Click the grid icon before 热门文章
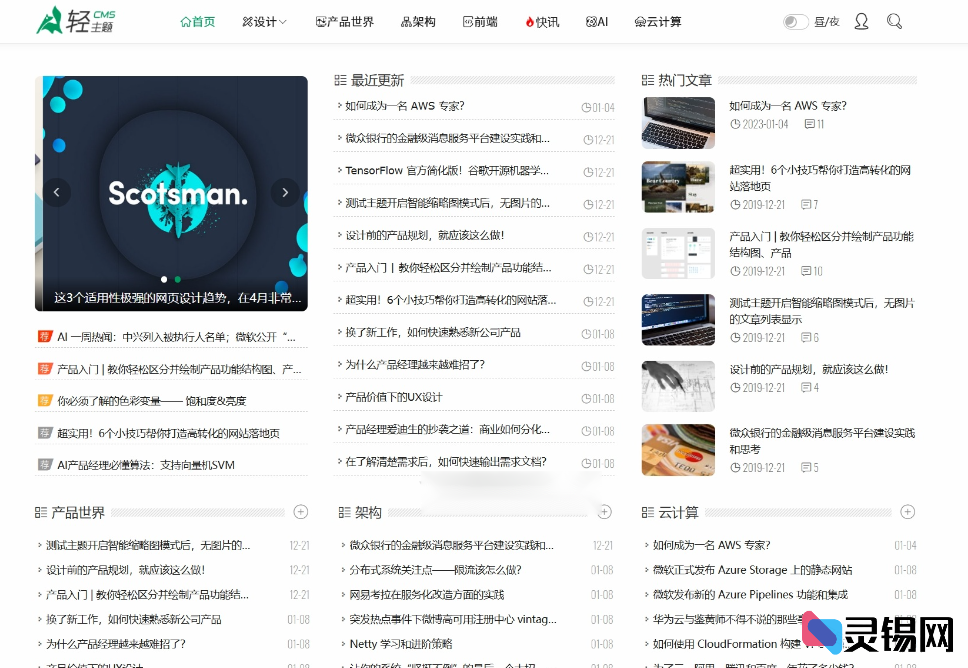The height and width of the screenshot is (668, 968). [x=649, y=79]
